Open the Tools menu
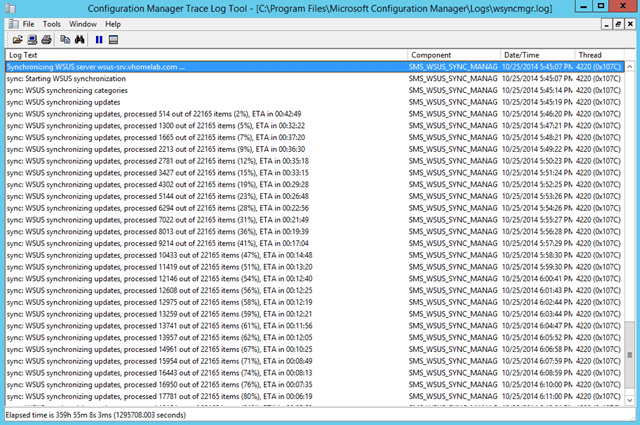This screenshot has width=640, height=425. click(52, 23)
